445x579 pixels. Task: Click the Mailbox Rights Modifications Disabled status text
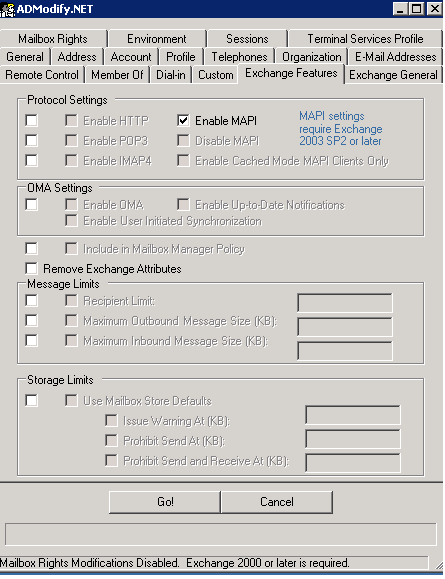tap(175, 563)
